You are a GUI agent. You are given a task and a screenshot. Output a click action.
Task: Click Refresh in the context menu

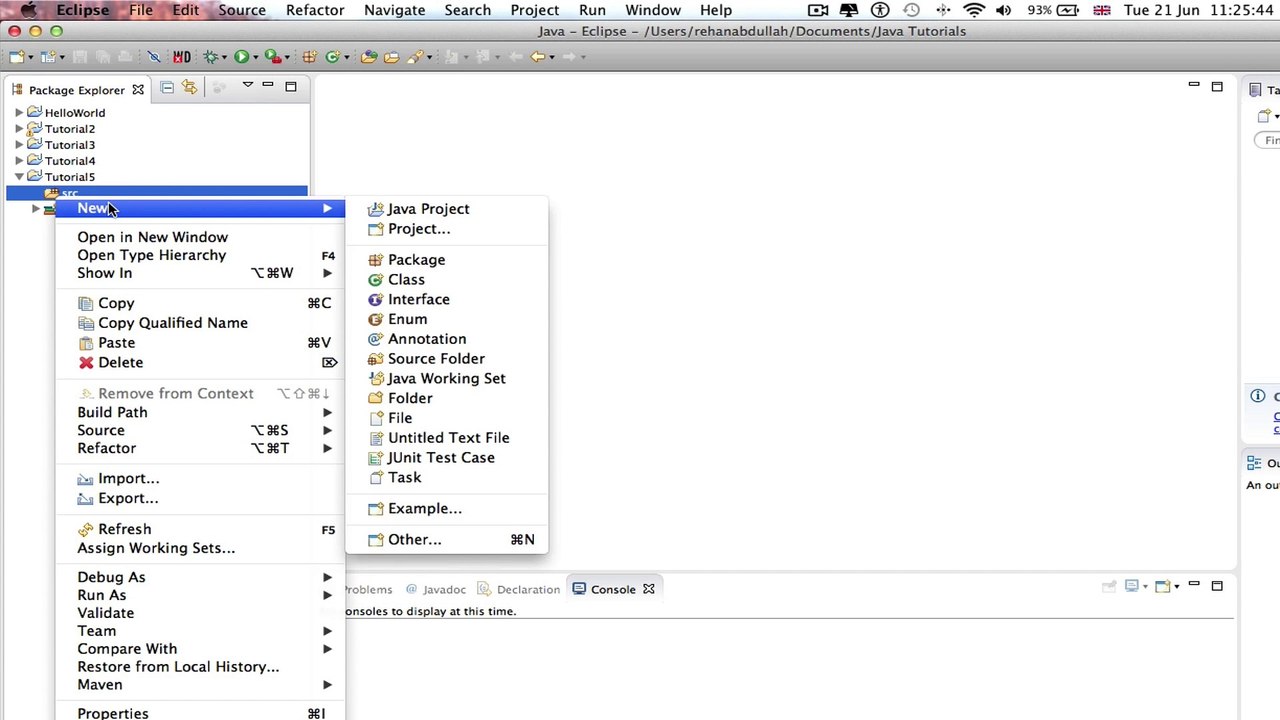[x=200, y=529]
